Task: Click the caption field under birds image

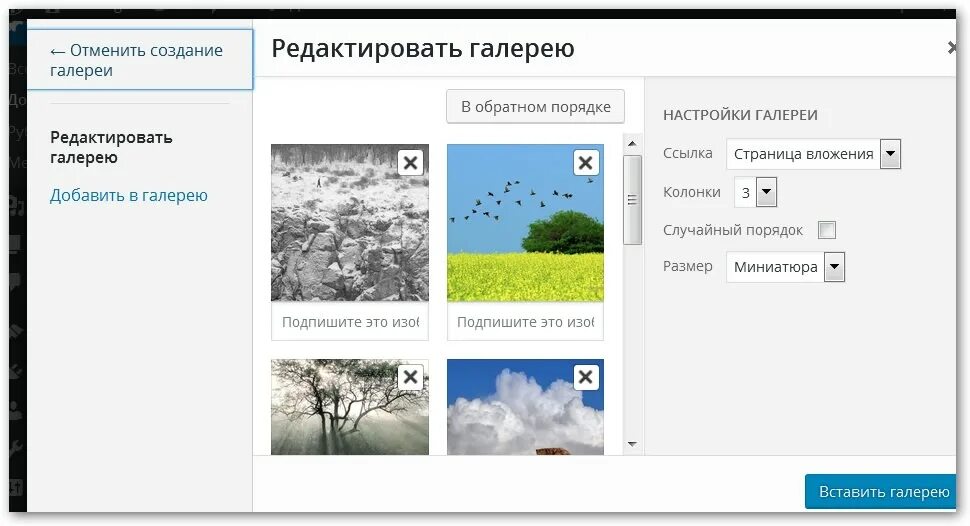Action: 525,322
